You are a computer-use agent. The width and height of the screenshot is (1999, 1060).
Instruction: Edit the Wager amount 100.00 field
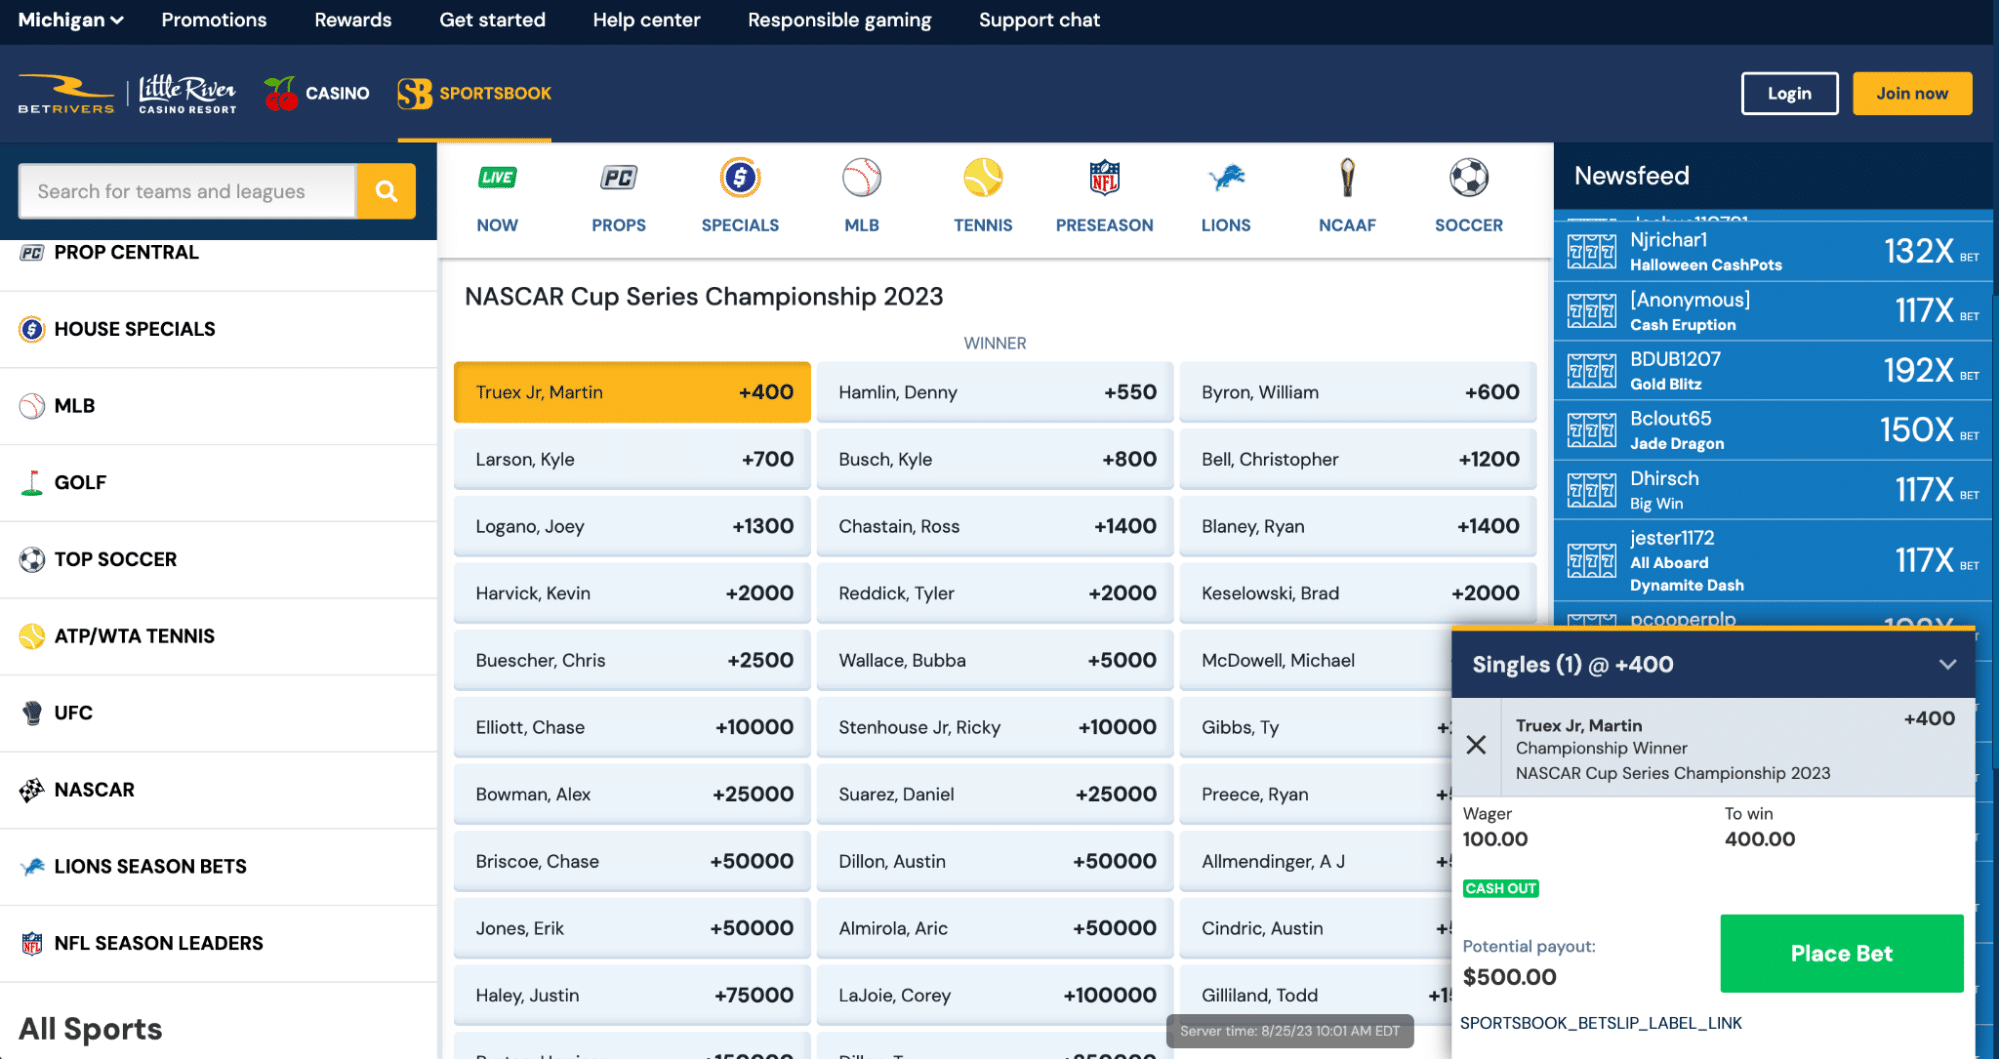coord(1495,839)
